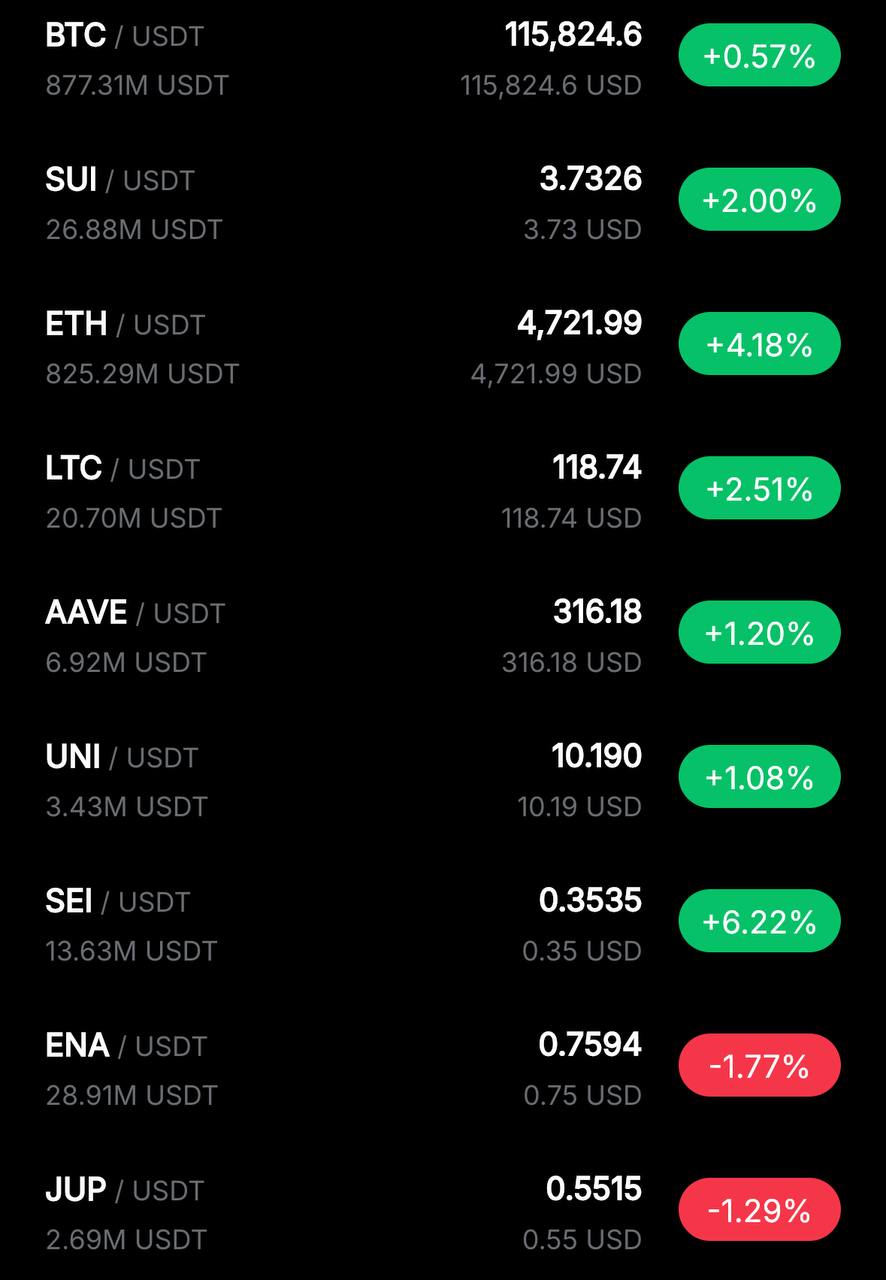
Task: Select the UNI / USDT pair
Action: pyautogui.click(x=443, y=779)
